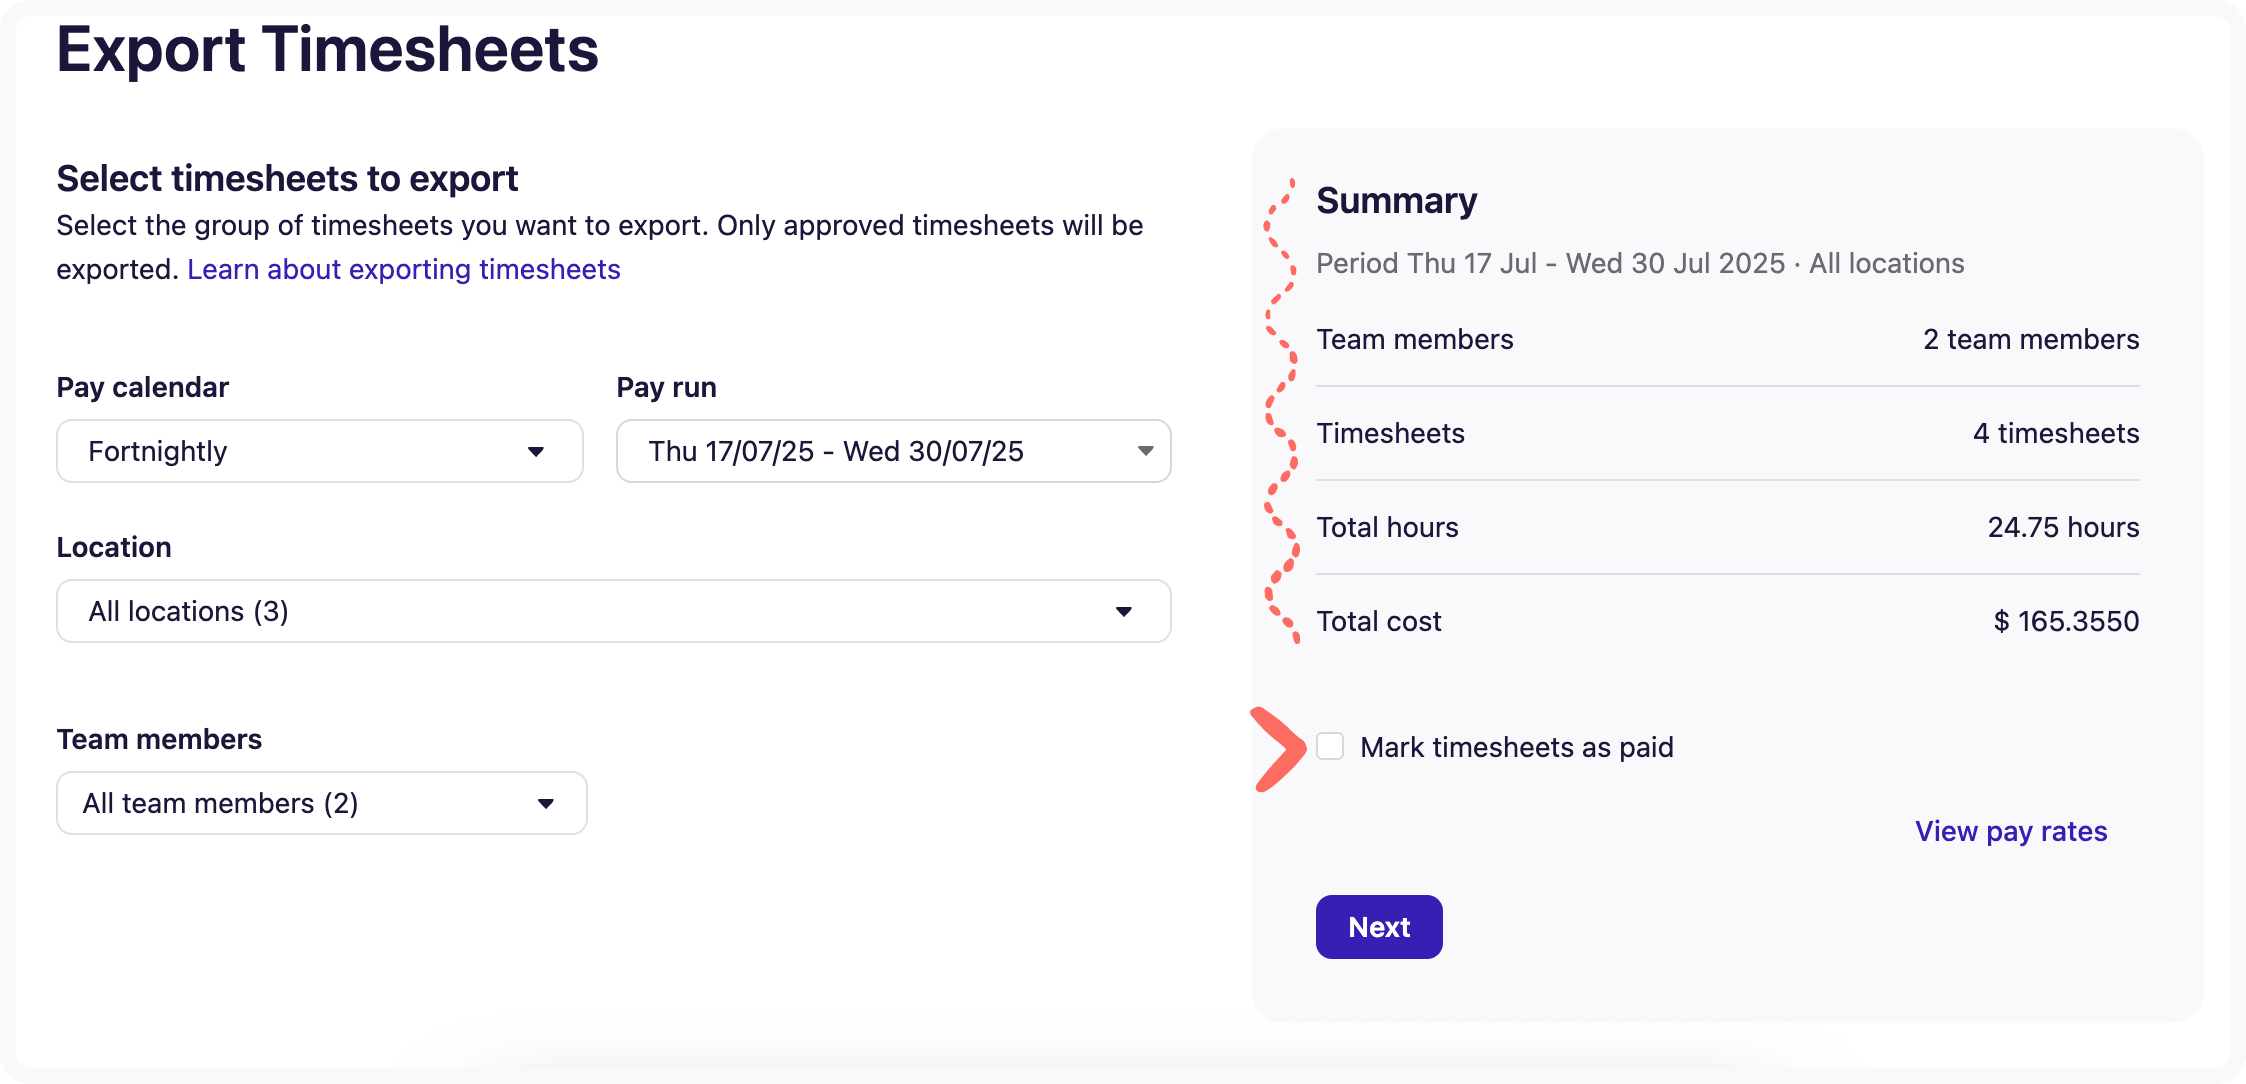Click the red chevron pointer beside the checkbox
Image resolution: width=2246 pixels, height=1084 pixels.
click(1277, 749)
